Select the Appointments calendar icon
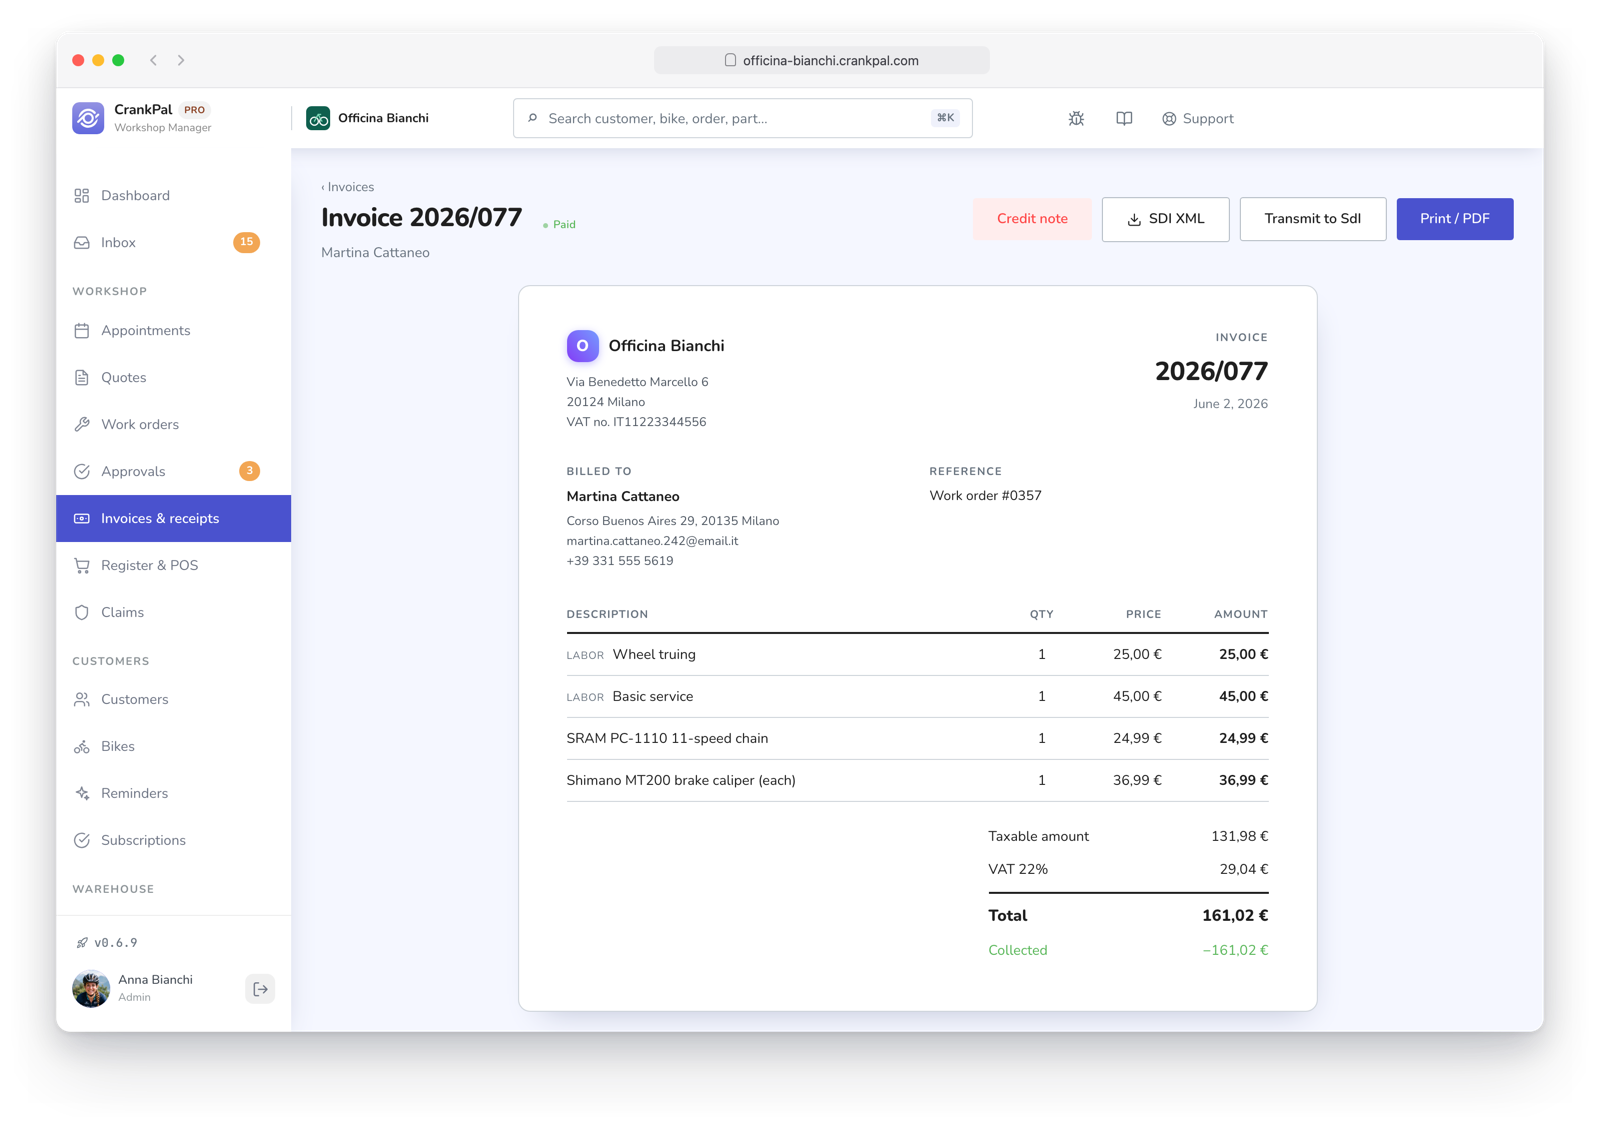The width and height of the screenshot is (1600, 1131). 82,331
